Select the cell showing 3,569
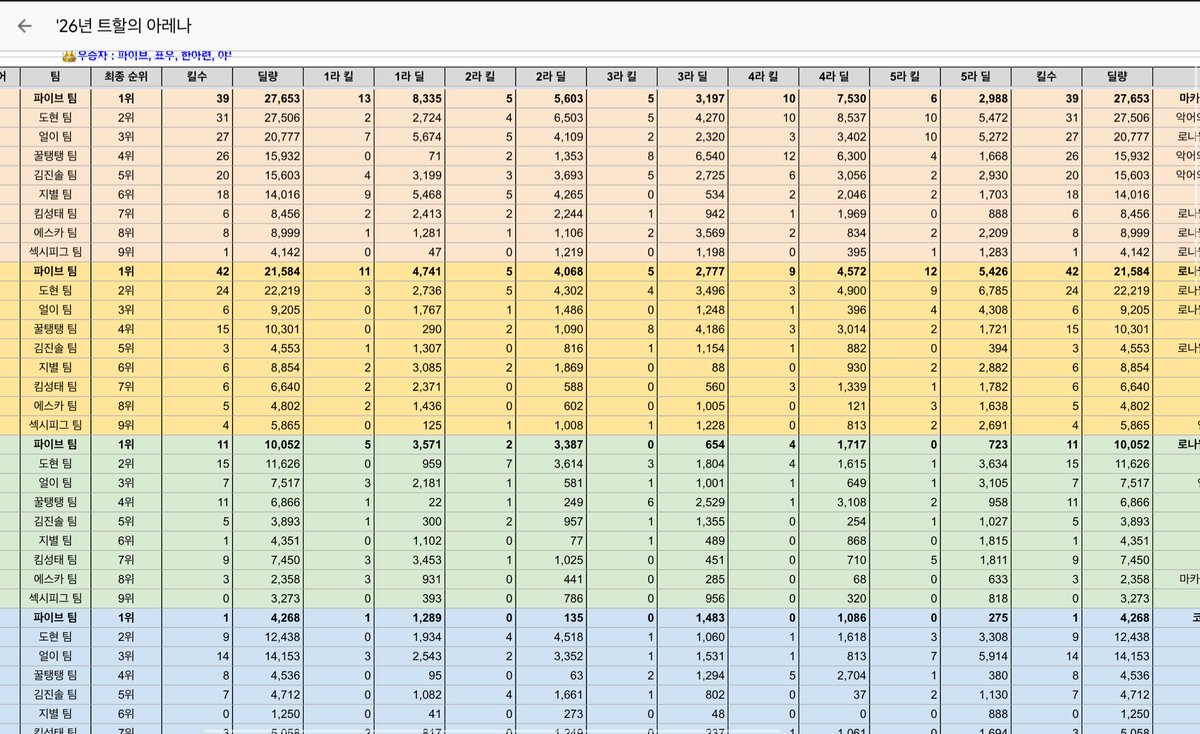1200x734 pixels. click(693, 233)
